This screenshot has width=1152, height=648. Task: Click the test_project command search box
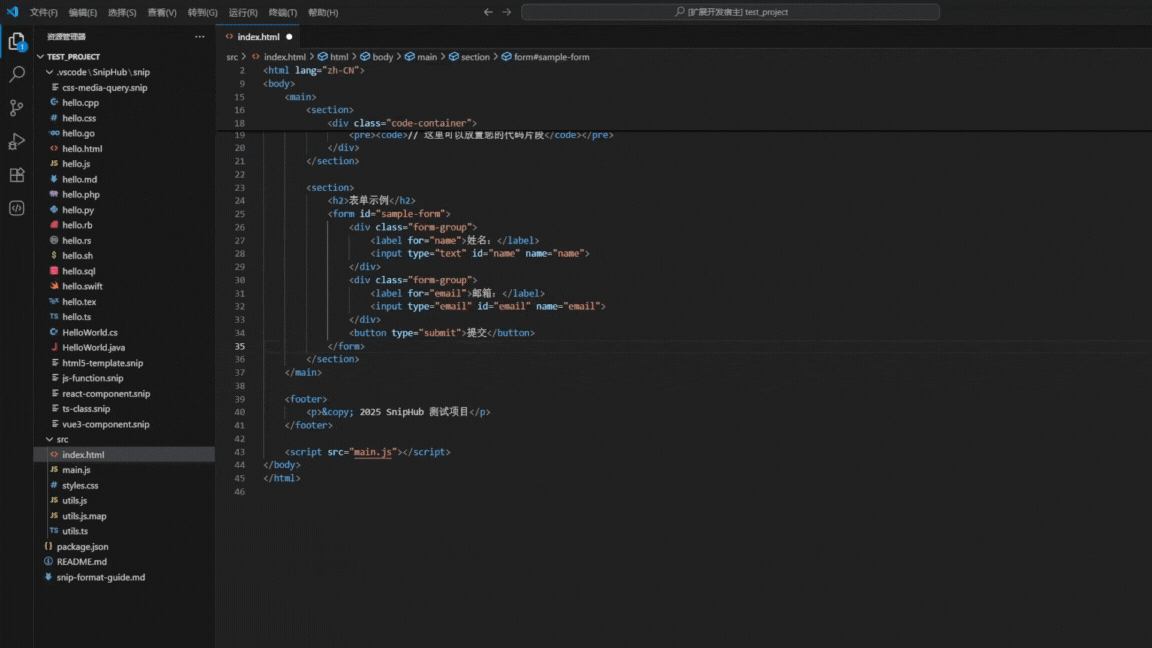(x=730, y=12)
